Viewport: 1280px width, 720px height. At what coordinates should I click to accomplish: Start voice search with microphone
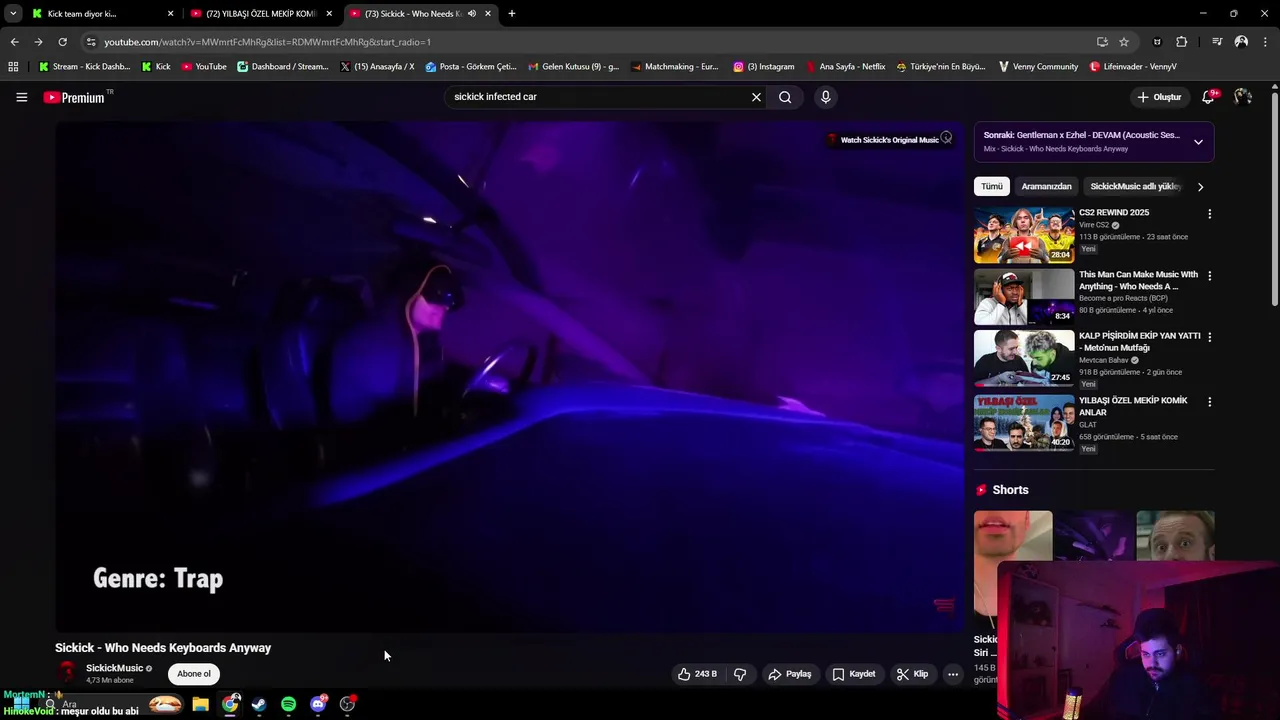click(825, 97)
